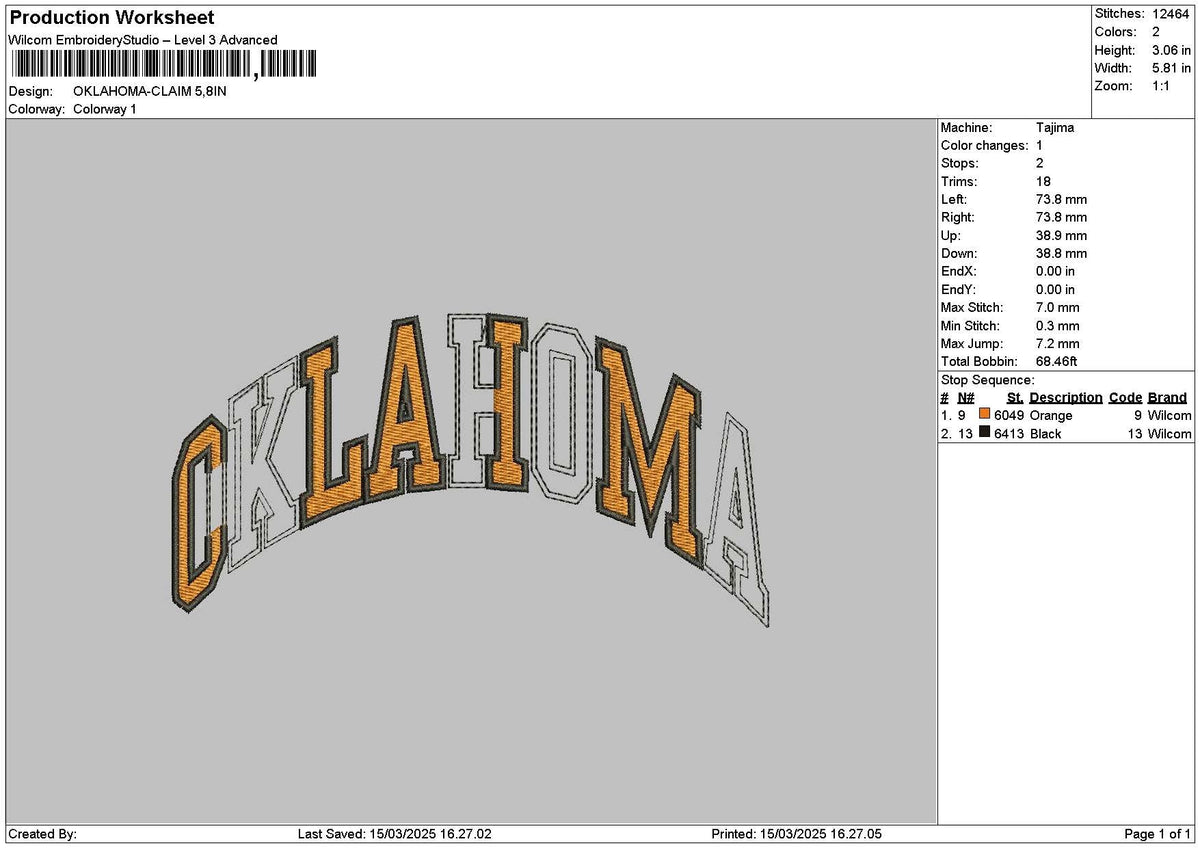Select stitch count 6049 in Orange row
The image size is (1200, 848).
1009,416
